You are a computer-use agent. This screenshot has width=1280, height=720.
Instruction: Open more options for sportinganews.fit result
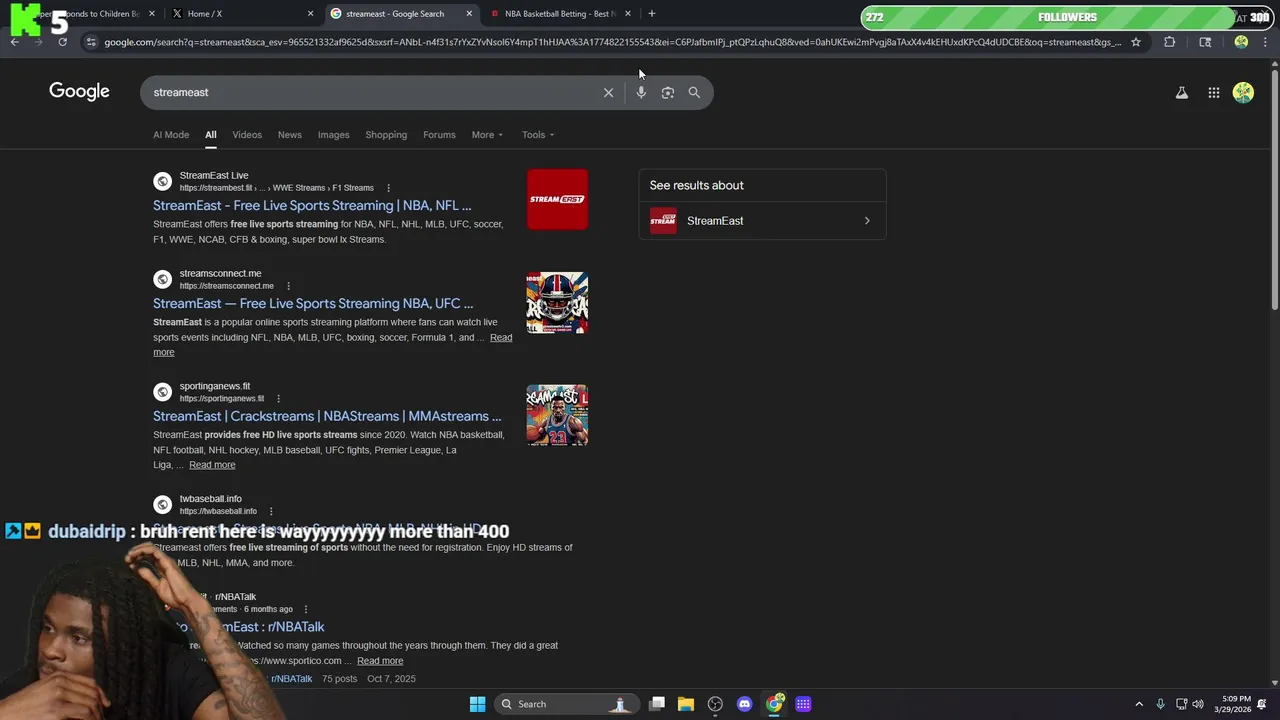(279, 399)
